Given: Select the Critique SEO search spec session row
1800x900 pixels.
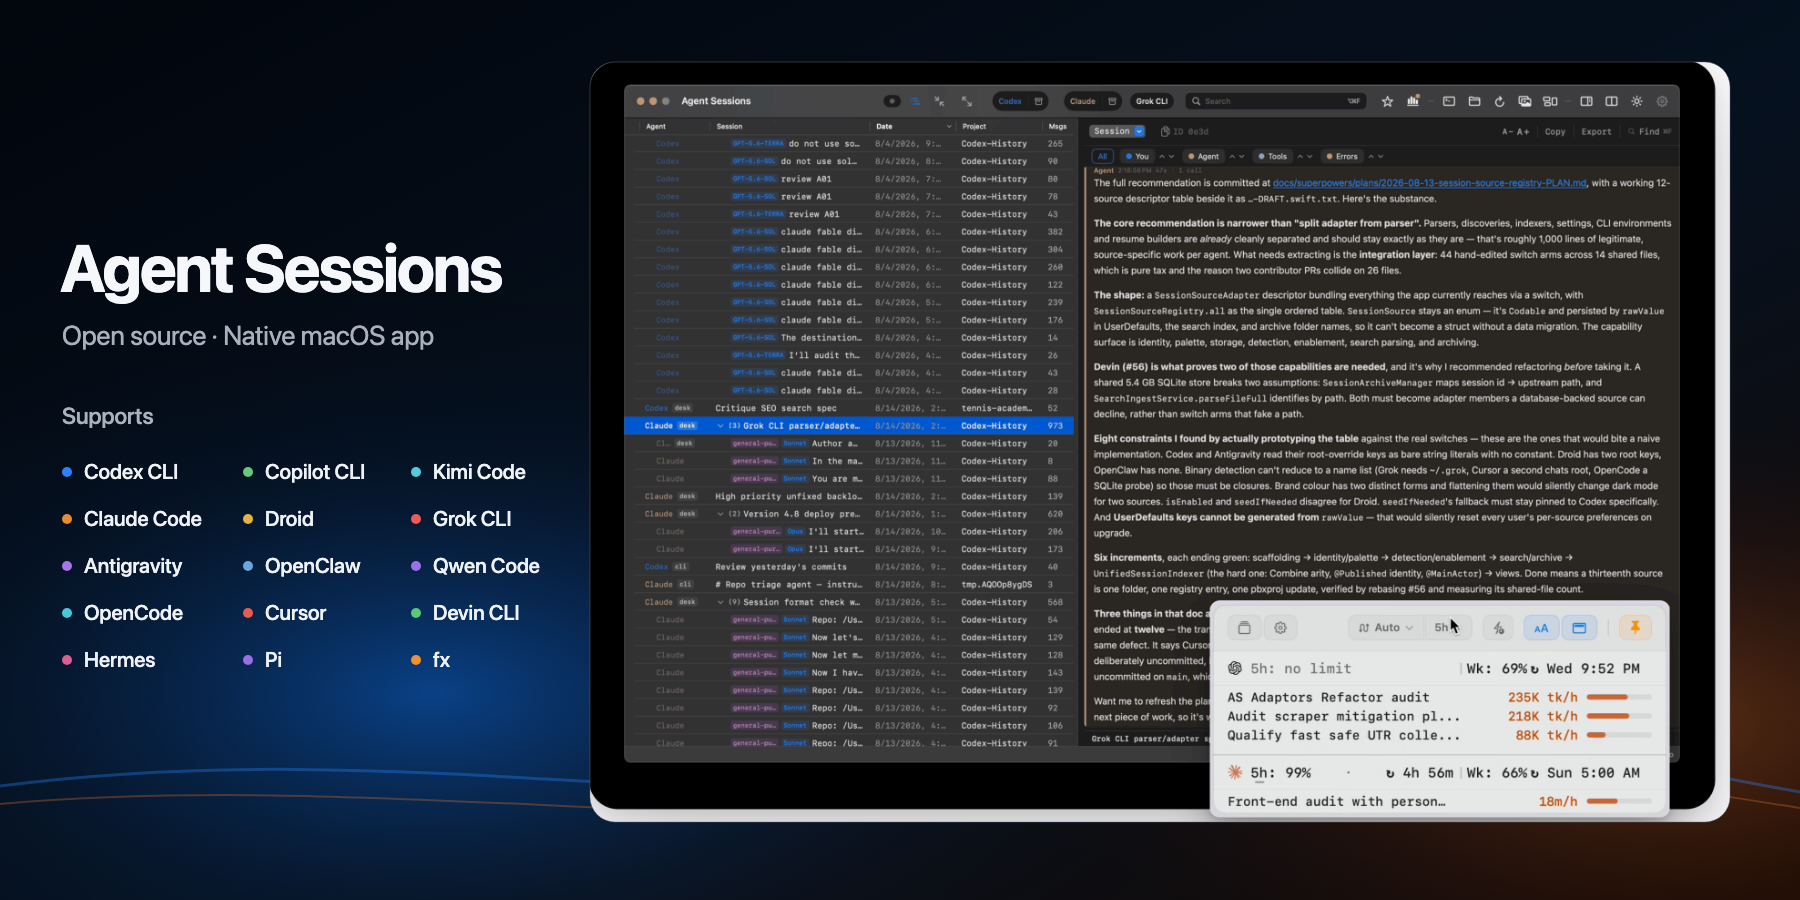Looking at the screenshot, I should (x=849, y=408).
